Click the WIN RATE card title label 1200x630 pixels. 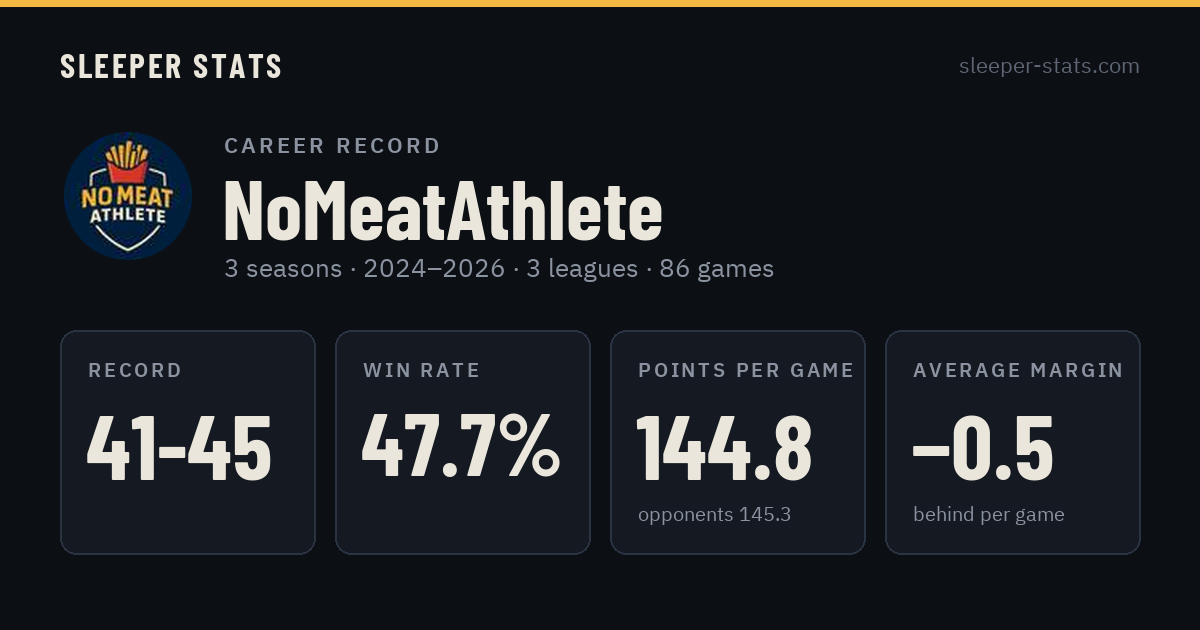422,370
